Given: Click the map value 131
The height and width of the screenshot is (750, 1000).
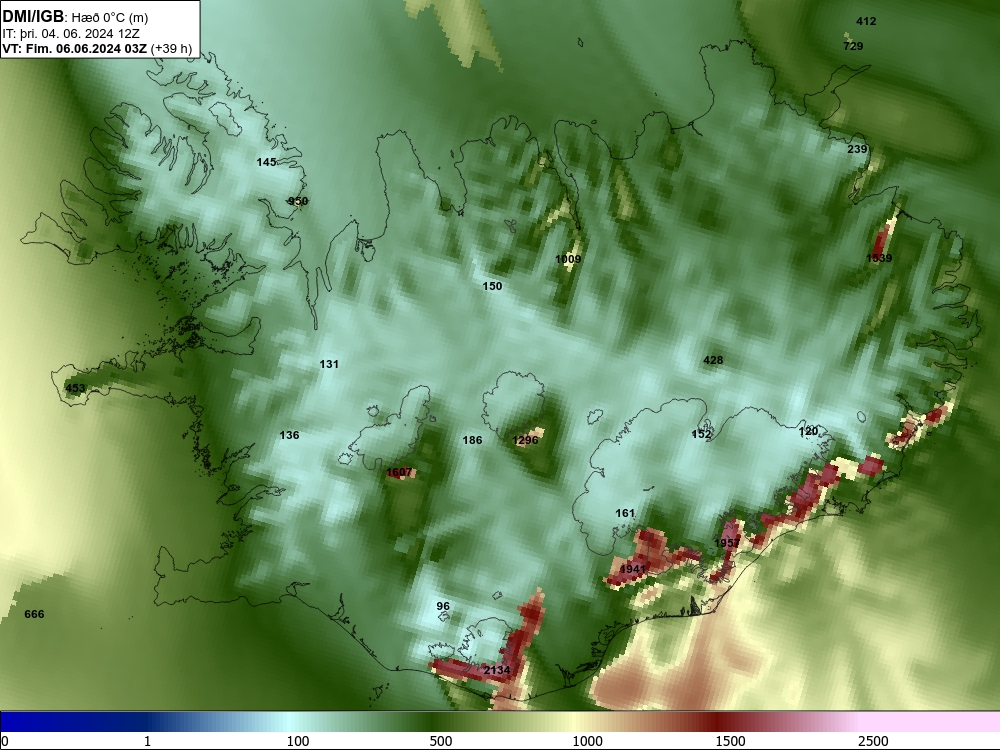Looking at the screenshot, I should point(329,364).
